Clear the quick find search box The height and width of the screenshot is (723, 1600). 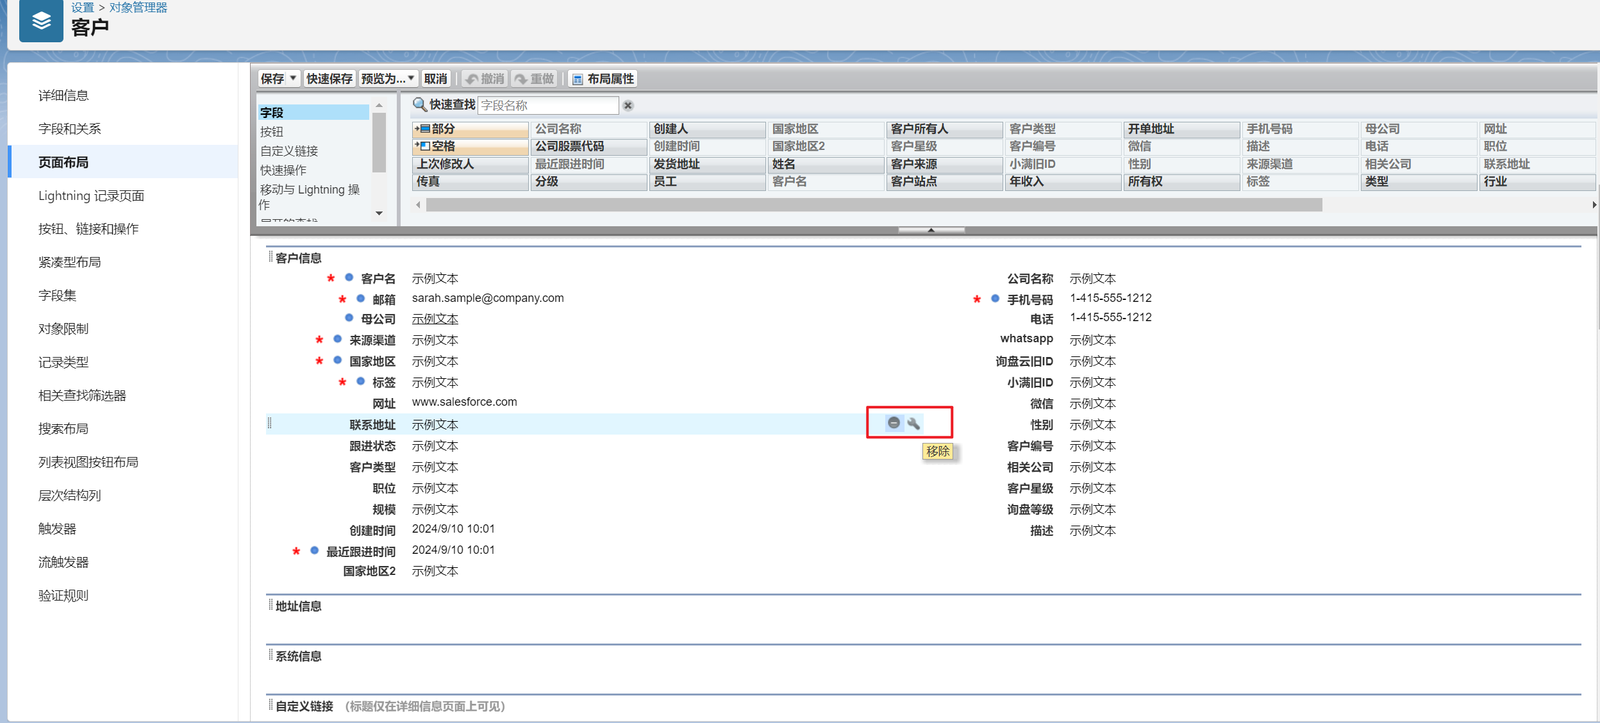628,105
